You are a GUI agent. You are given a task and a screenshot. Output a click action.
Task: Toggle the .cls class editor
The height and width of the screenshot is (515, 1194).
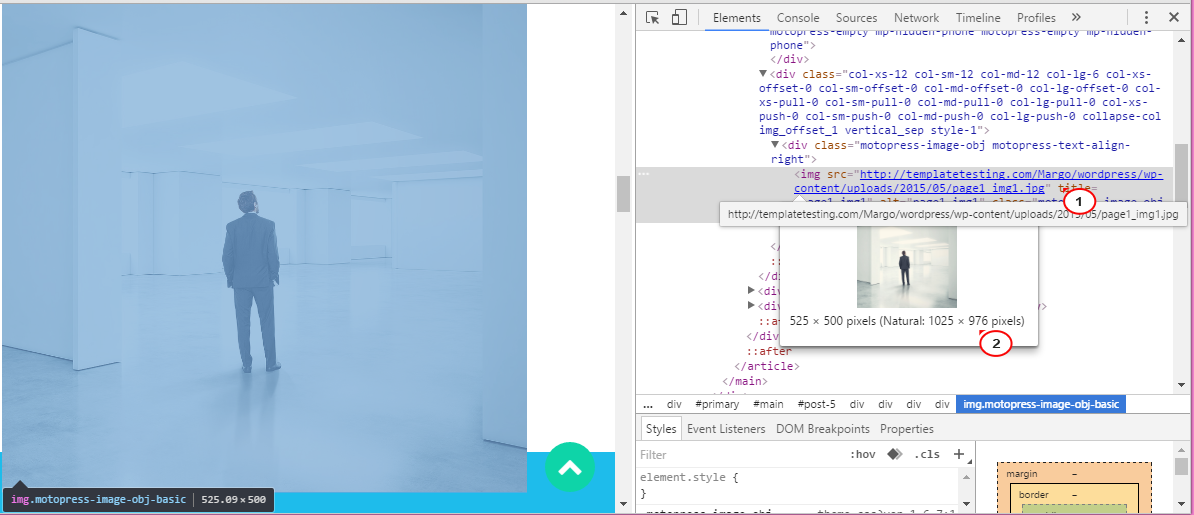pos(927,455)
